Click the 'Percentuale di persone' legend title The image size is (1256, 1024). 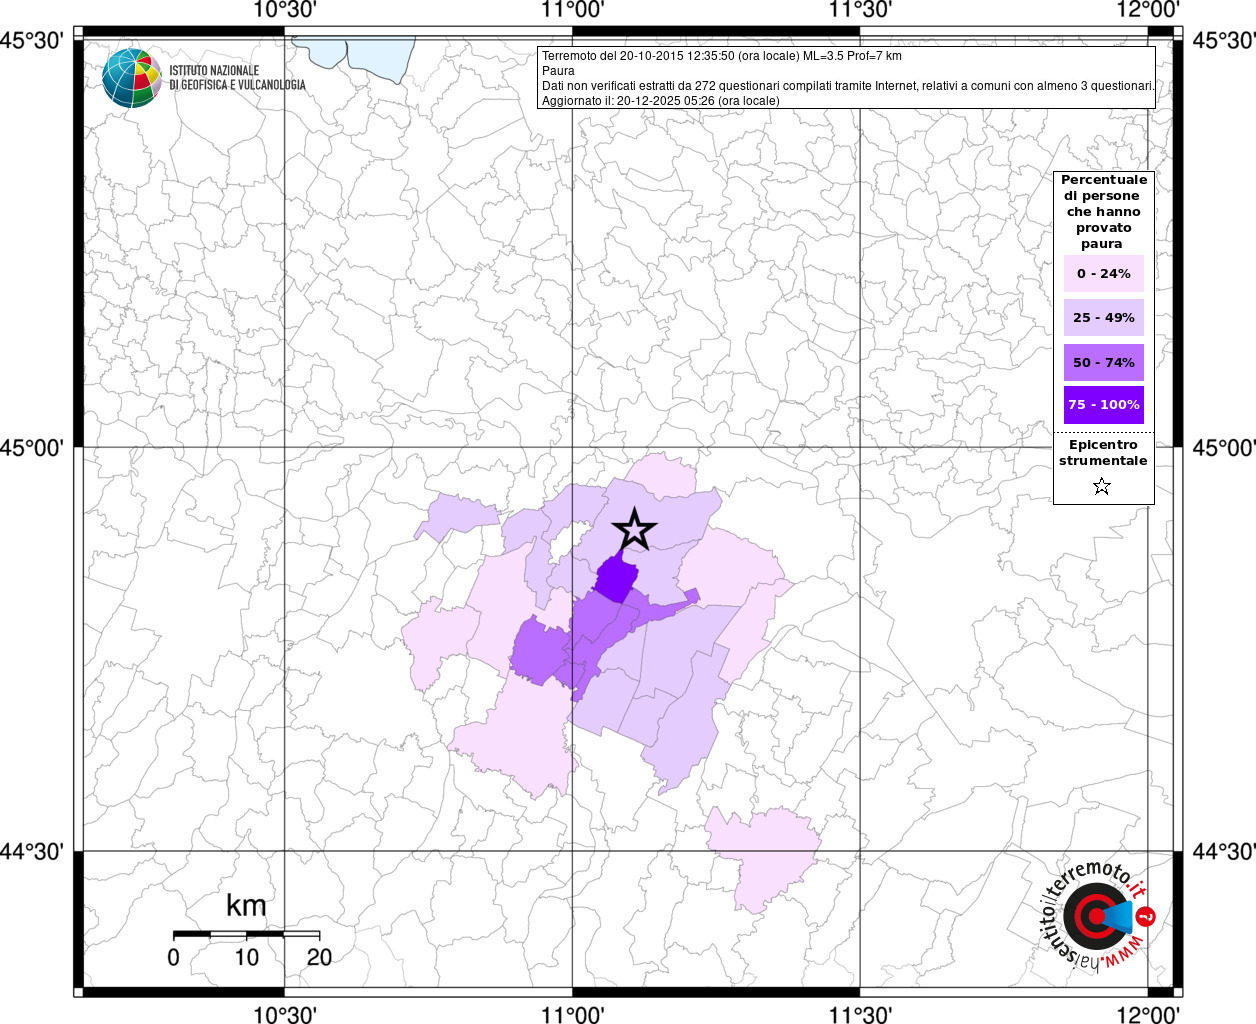coord(1103,211)
